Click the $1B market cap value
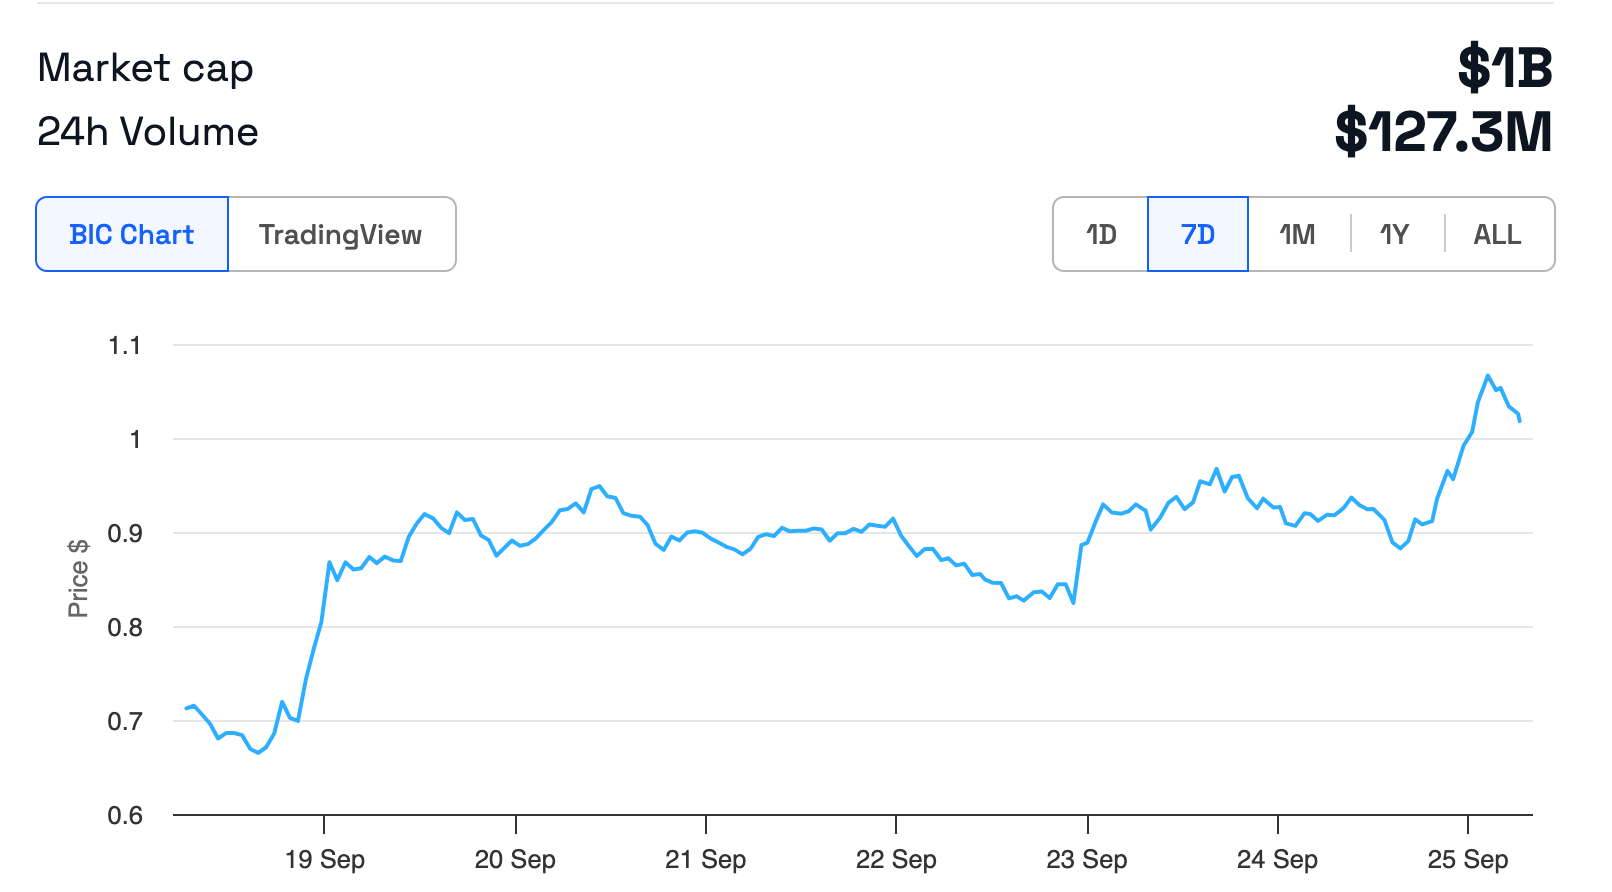 (x=1505, y=68)
